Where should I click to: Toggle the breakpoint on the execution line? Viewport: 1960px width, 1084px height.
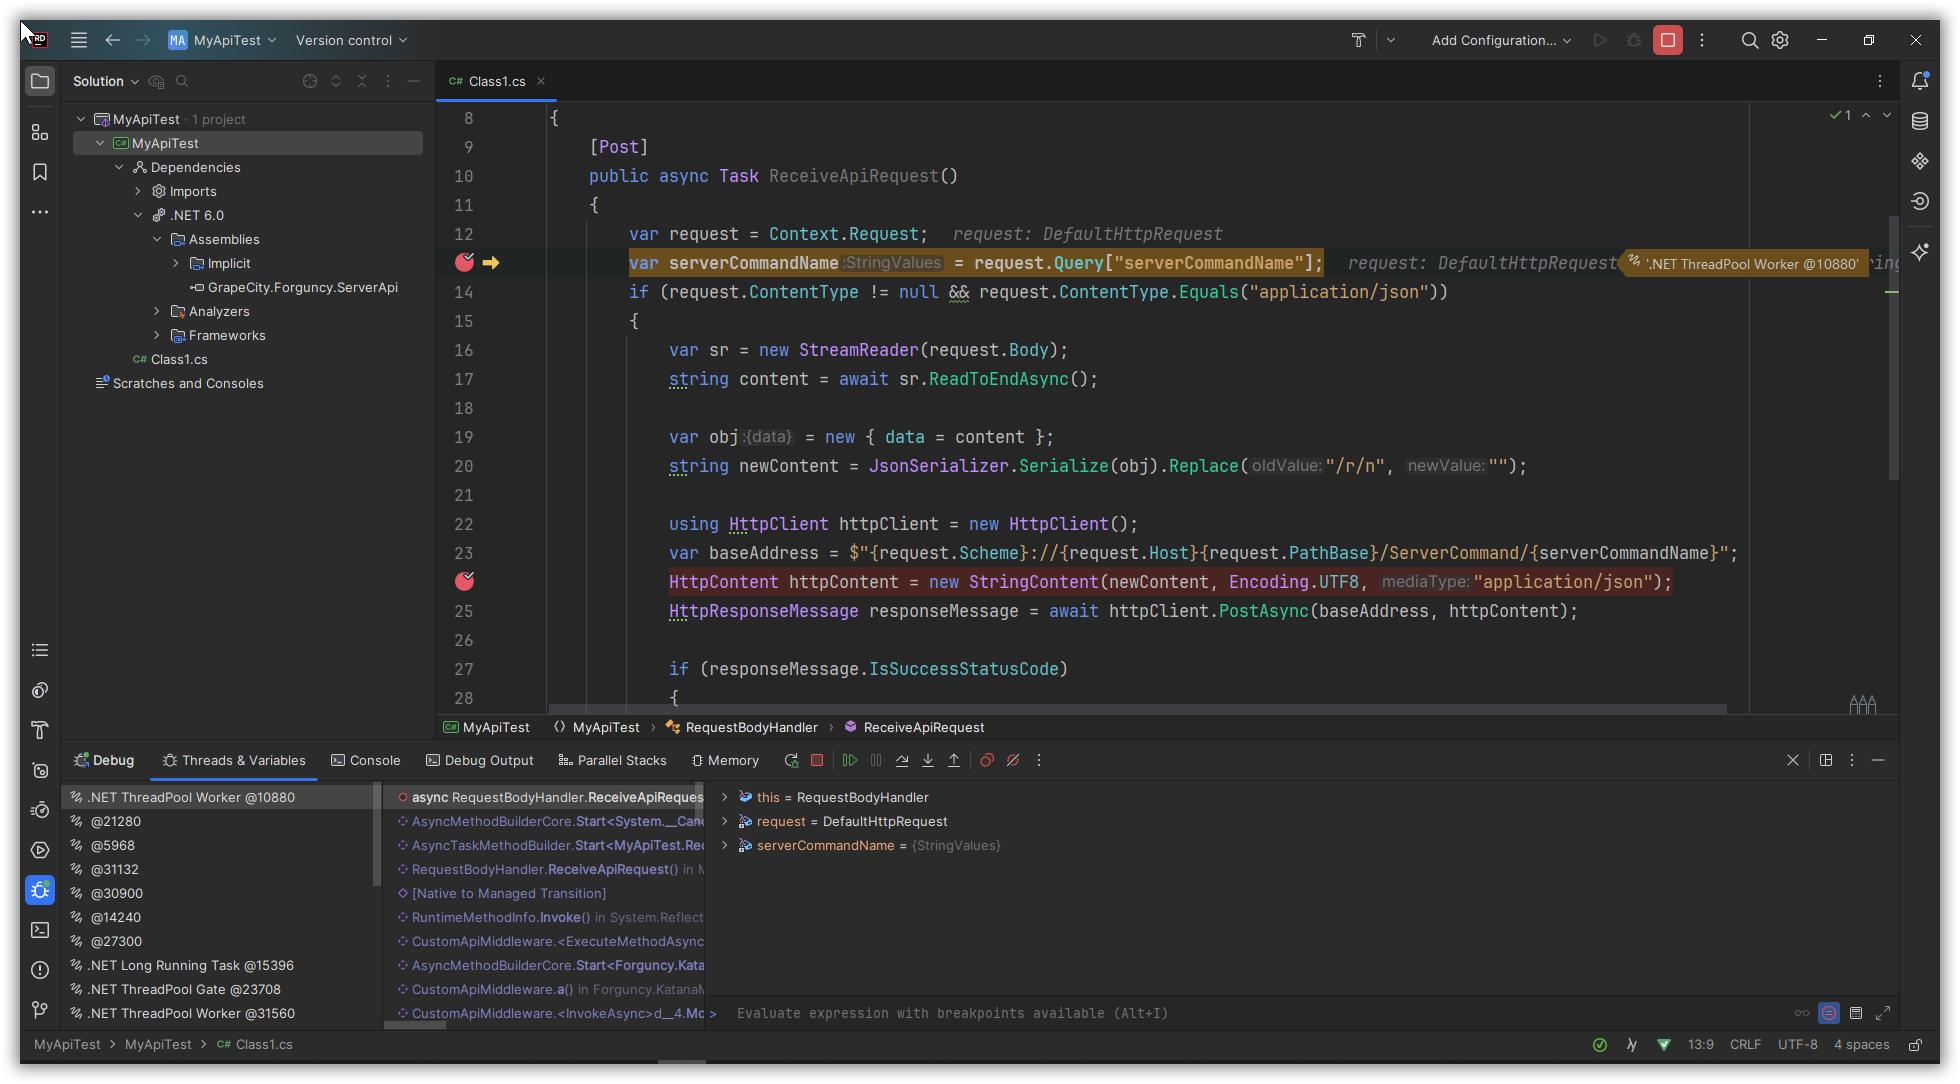pyautogui.click(x=464, y=263)
